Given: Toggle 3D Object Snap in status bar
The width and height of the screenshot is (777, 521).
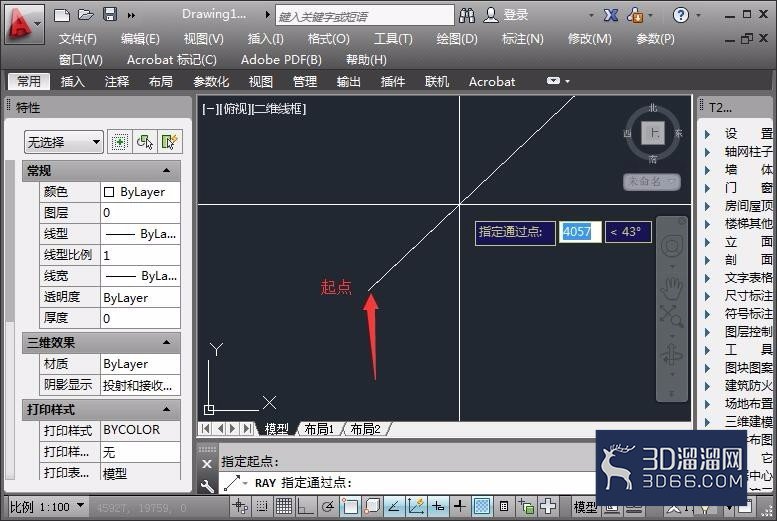Looking at the screenshot, I should click(x=372, y=506).
